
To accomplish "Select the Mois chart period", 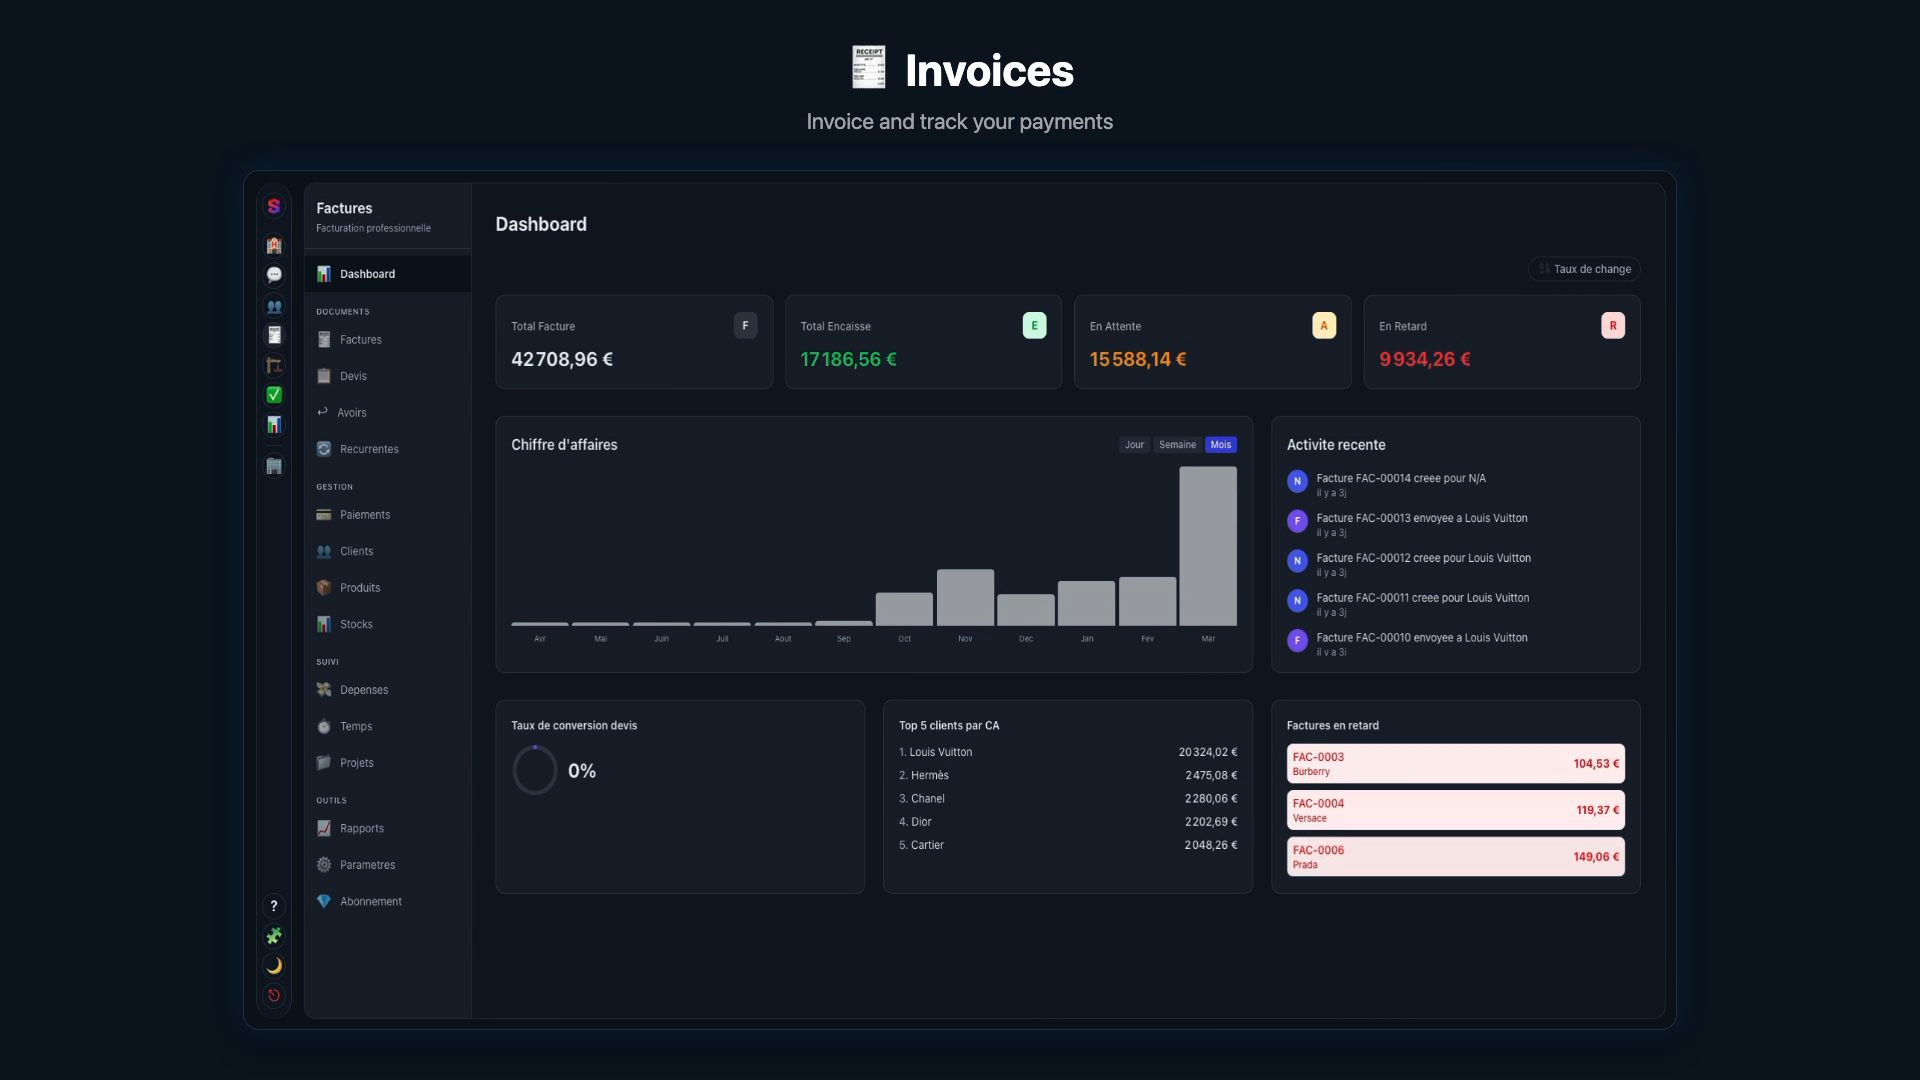I will coord(1220,445).
